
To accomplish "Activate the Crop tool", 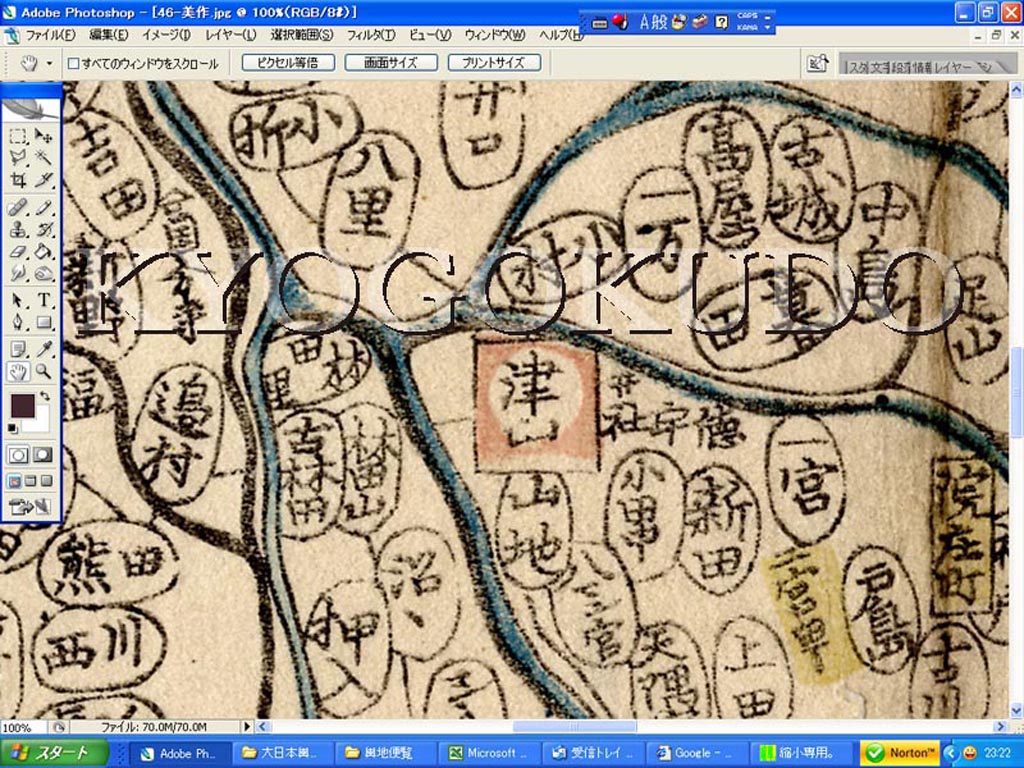I will [18, 179].
